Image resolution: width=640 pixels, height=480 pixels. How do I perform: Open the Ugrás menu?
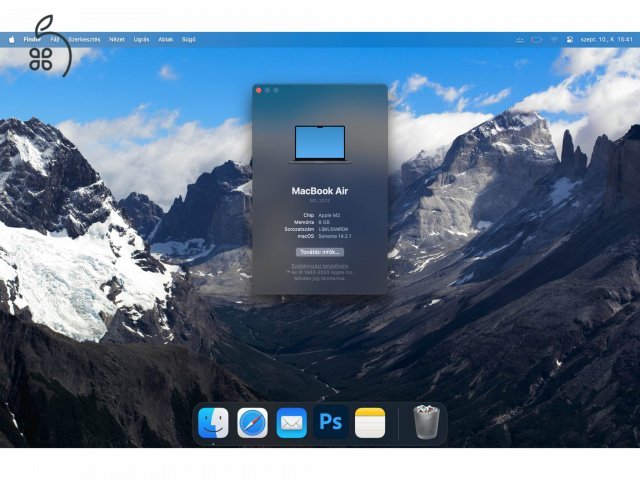[141, 40]
